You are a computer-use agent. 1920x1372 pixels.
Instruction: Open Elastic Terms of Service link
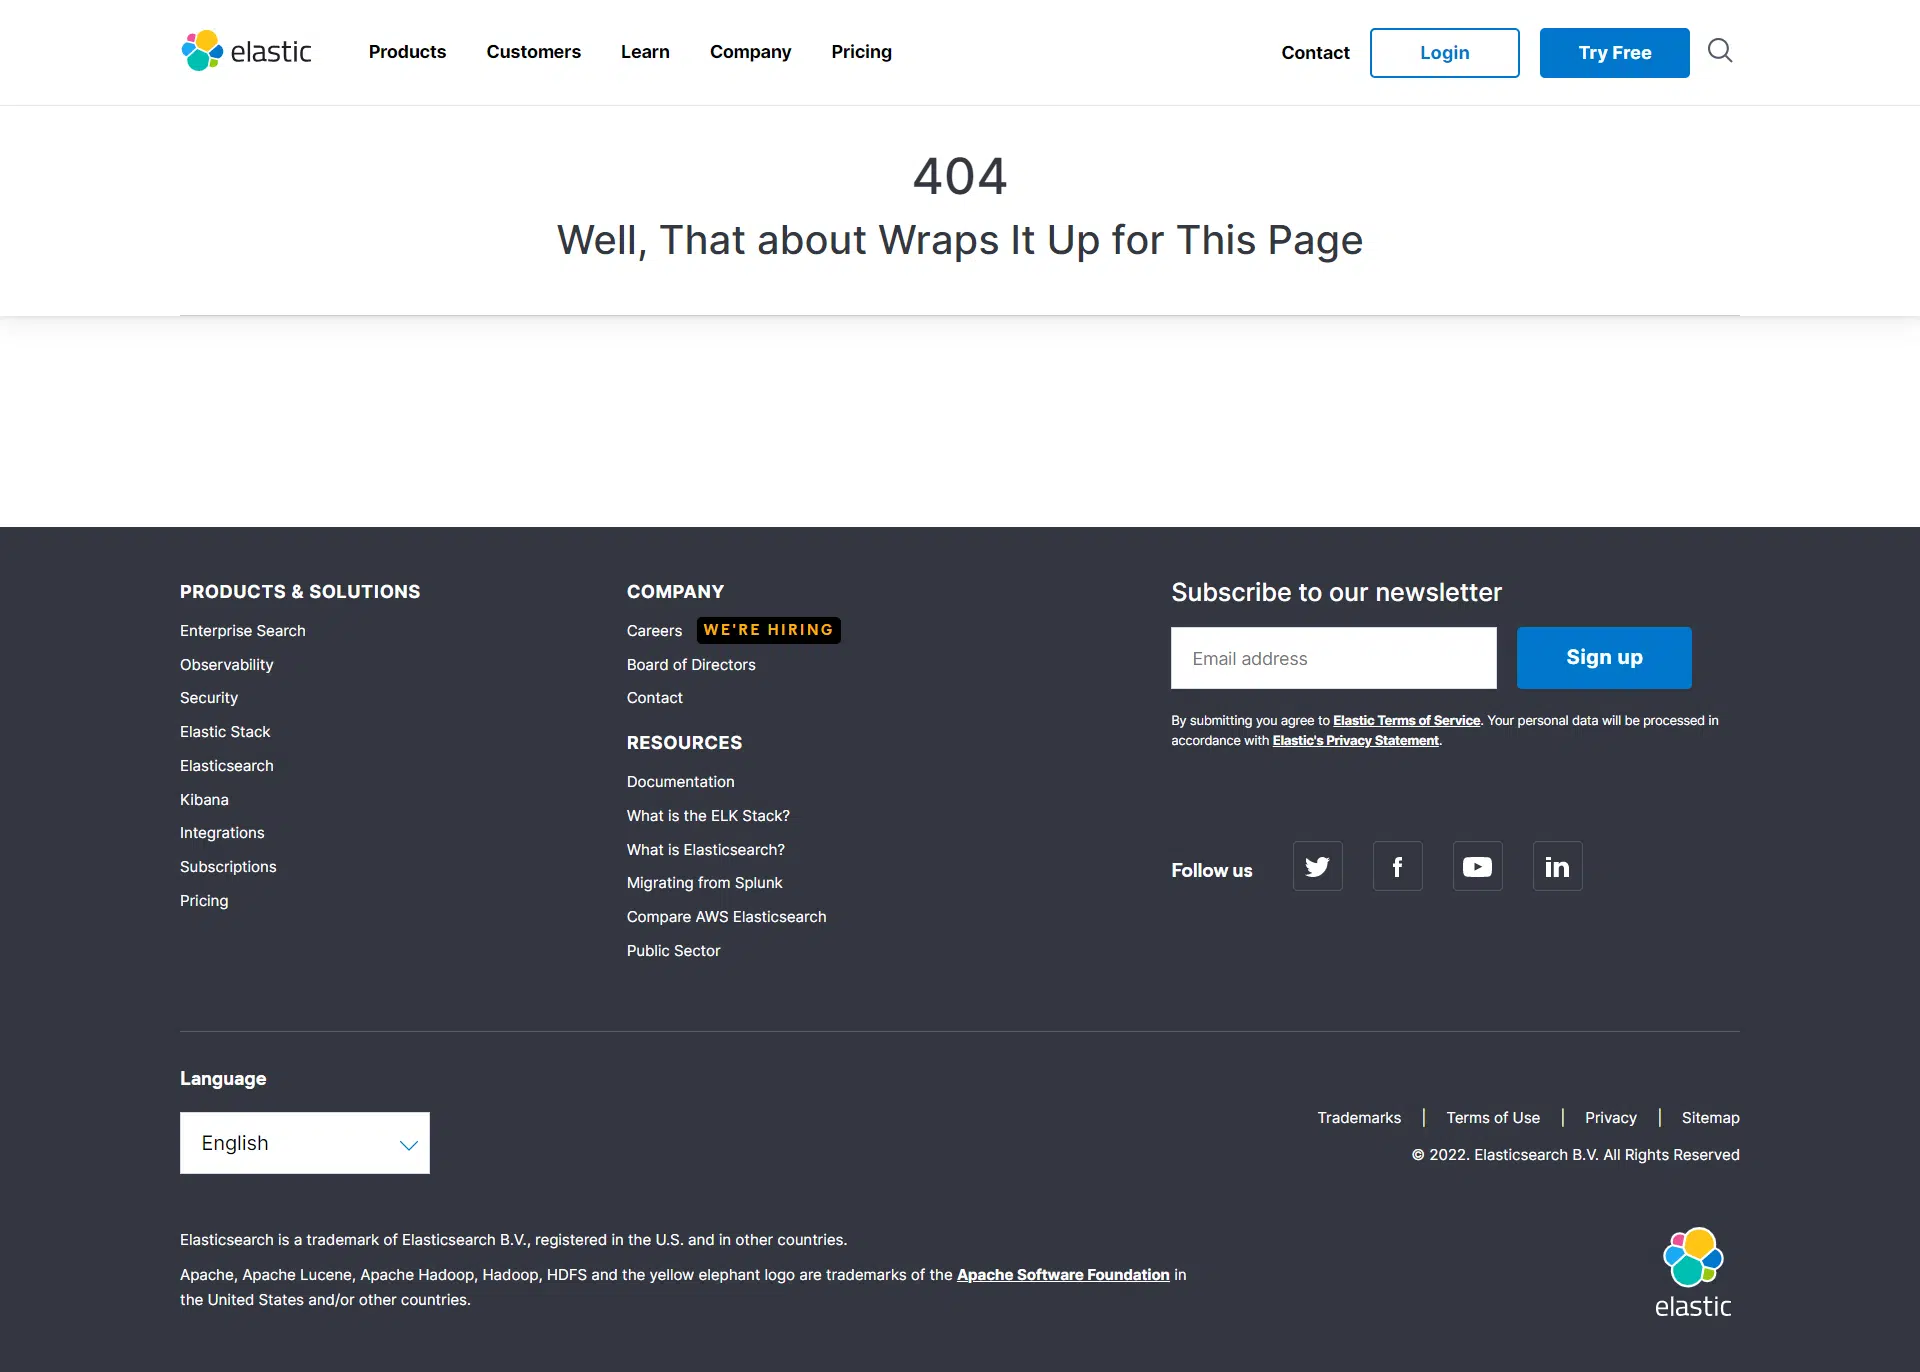point(1406,721)
